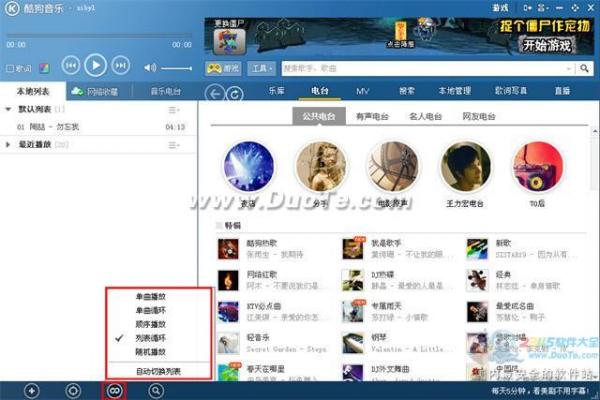Expand the 最近播放 playlist
The image size is (600, 400).
[8, 145]
